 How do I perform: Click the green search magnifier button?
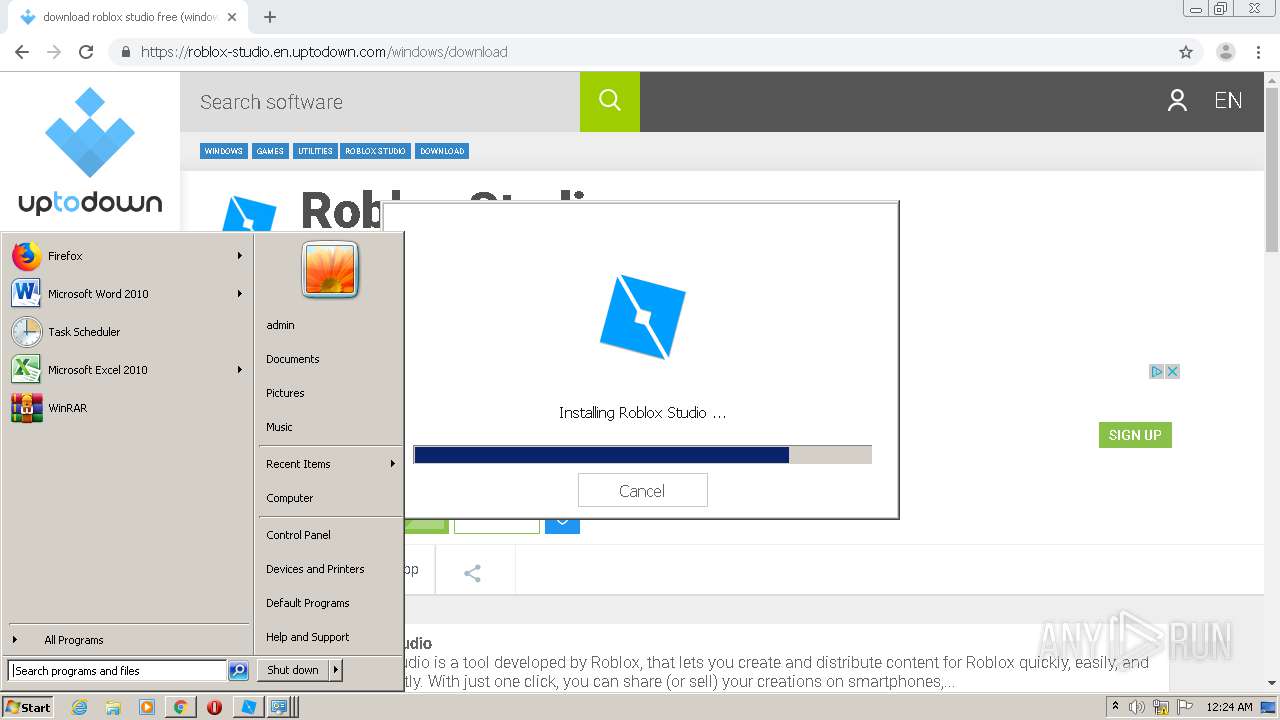tap(610, 101)
